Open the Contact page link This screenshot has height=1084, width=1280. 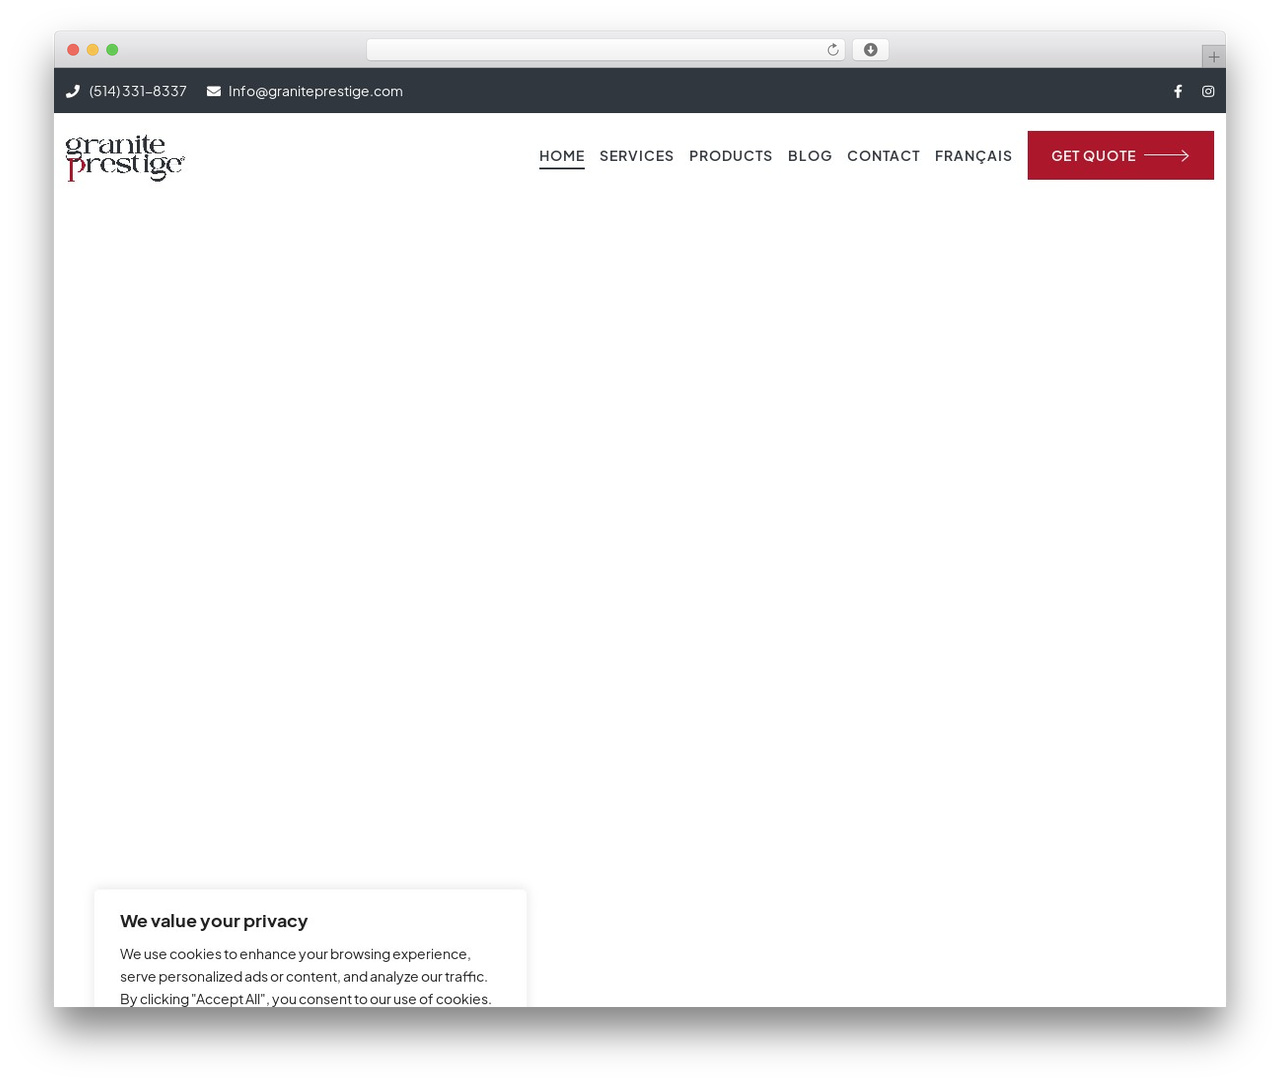tap(883, 155)
